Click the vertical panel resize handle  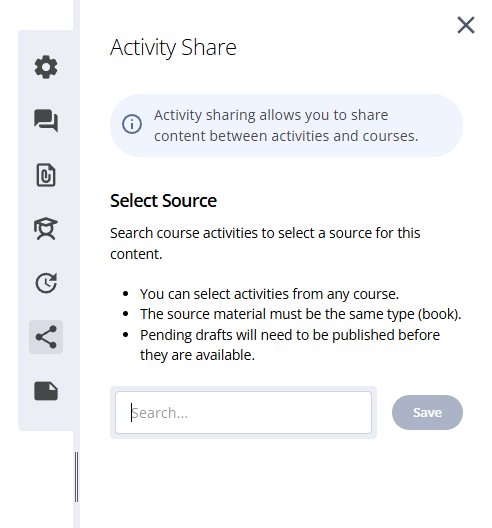[76, 477]
